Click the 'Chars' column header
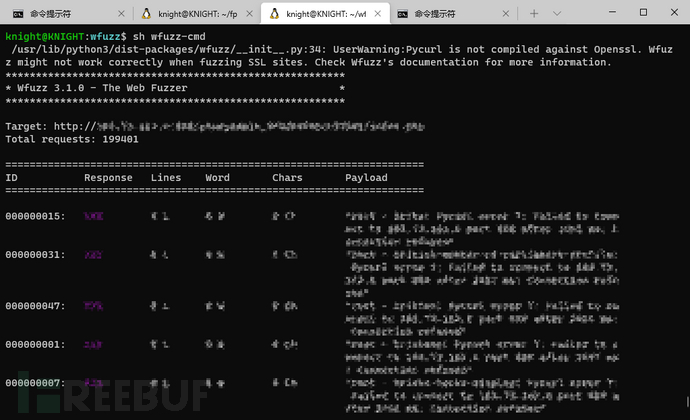The image size is (690, 420). tap(287, 178)
